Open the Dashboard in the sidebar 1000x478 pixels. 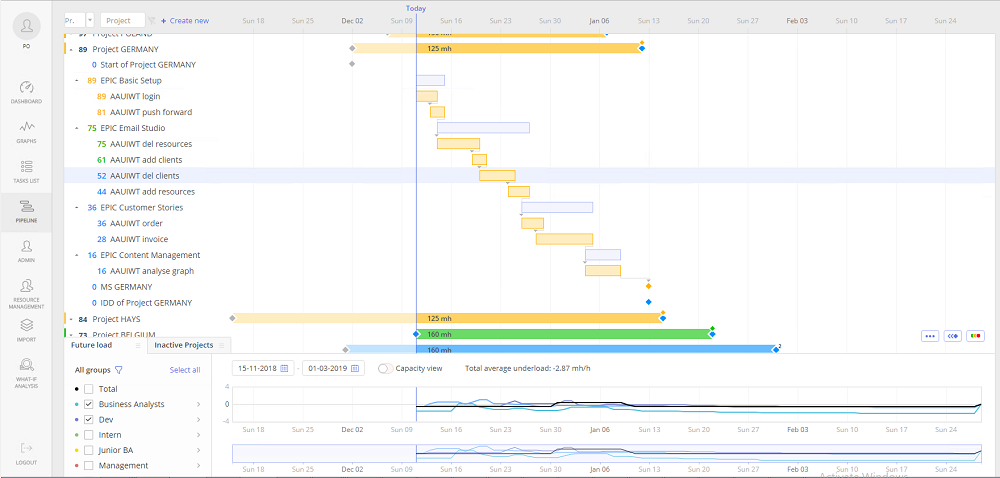click(26, 93)
